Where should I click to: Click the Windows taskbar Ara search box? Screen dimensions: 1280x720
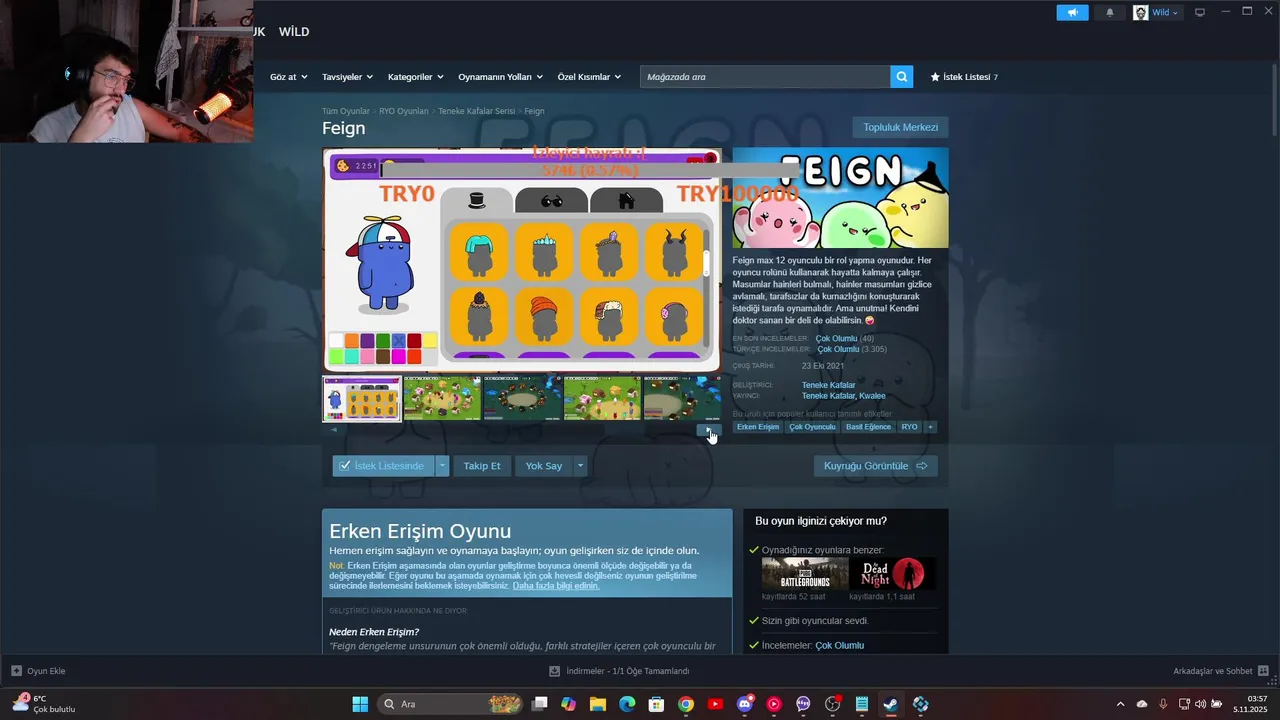point(451,704)
